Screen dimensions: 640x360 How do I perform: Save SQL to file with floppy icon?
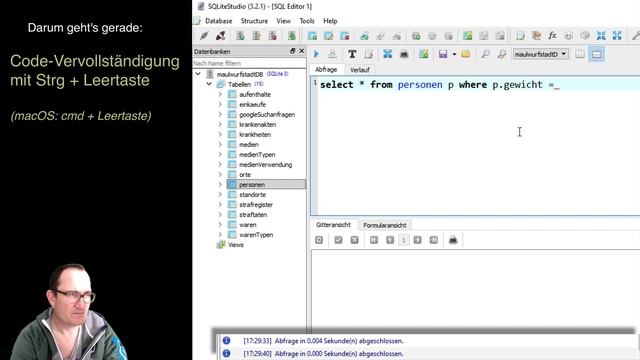[443, 54]
